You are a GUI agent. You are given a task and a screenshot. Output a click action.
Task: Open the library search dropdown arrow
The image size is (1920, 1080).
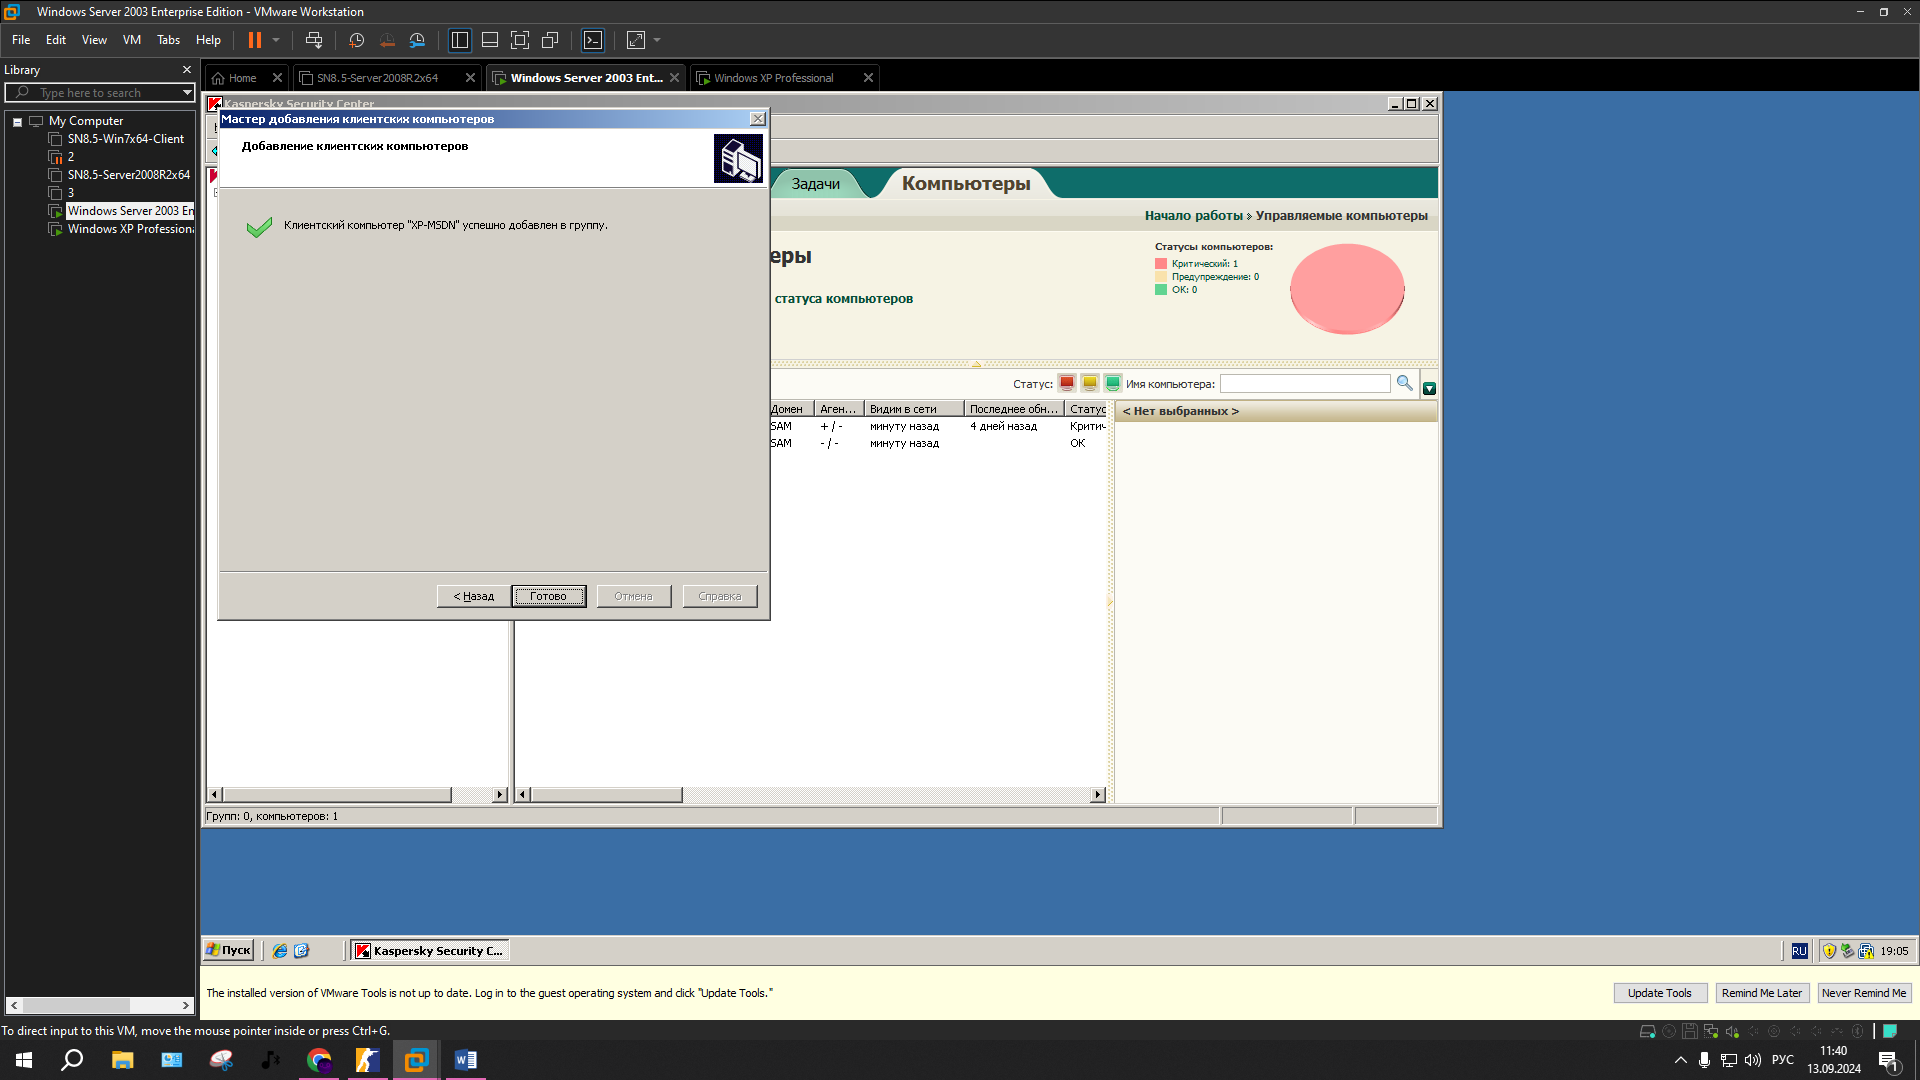pyautogui.click(x=187, y=93)
